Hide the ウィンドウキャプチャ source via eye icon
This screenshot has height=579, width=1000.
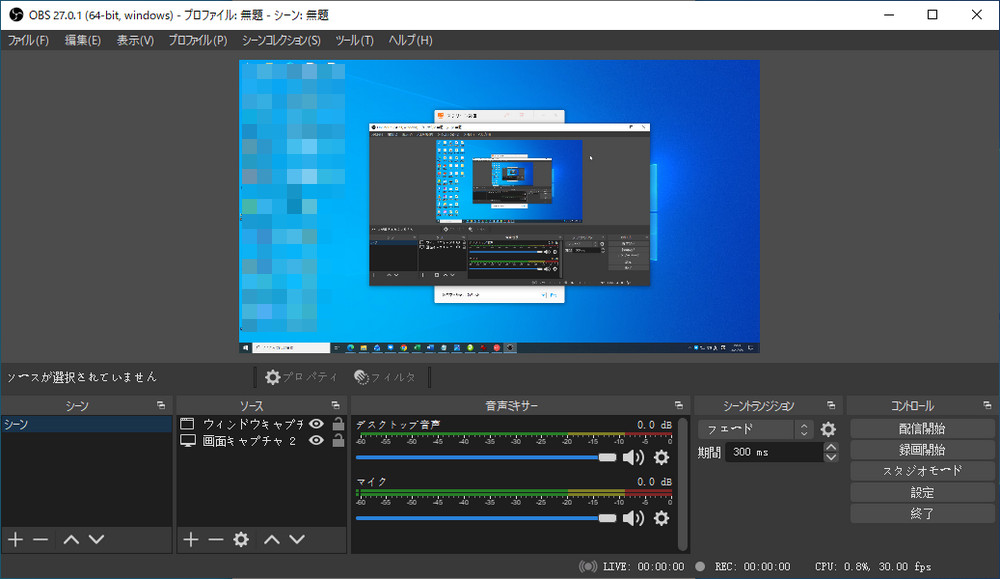pyautogui.click(x=316, y=424)
